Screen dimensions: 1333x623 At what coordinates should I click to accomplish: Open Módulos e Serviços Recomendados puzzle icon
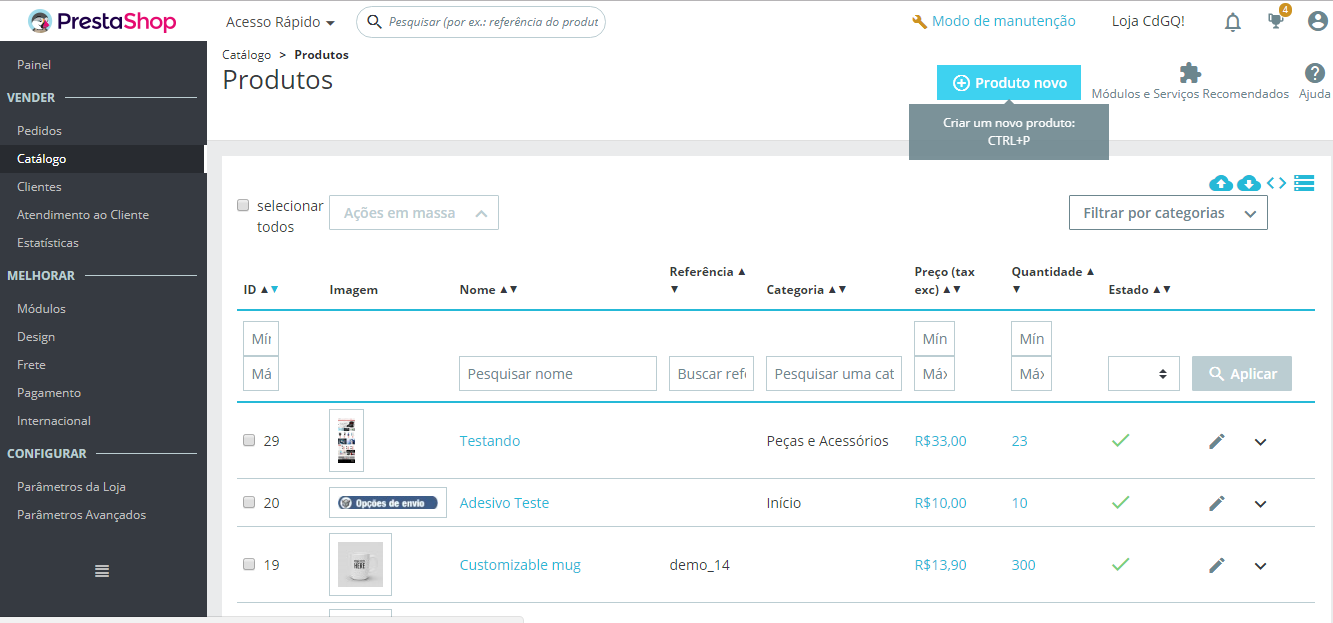point(1190,73)
